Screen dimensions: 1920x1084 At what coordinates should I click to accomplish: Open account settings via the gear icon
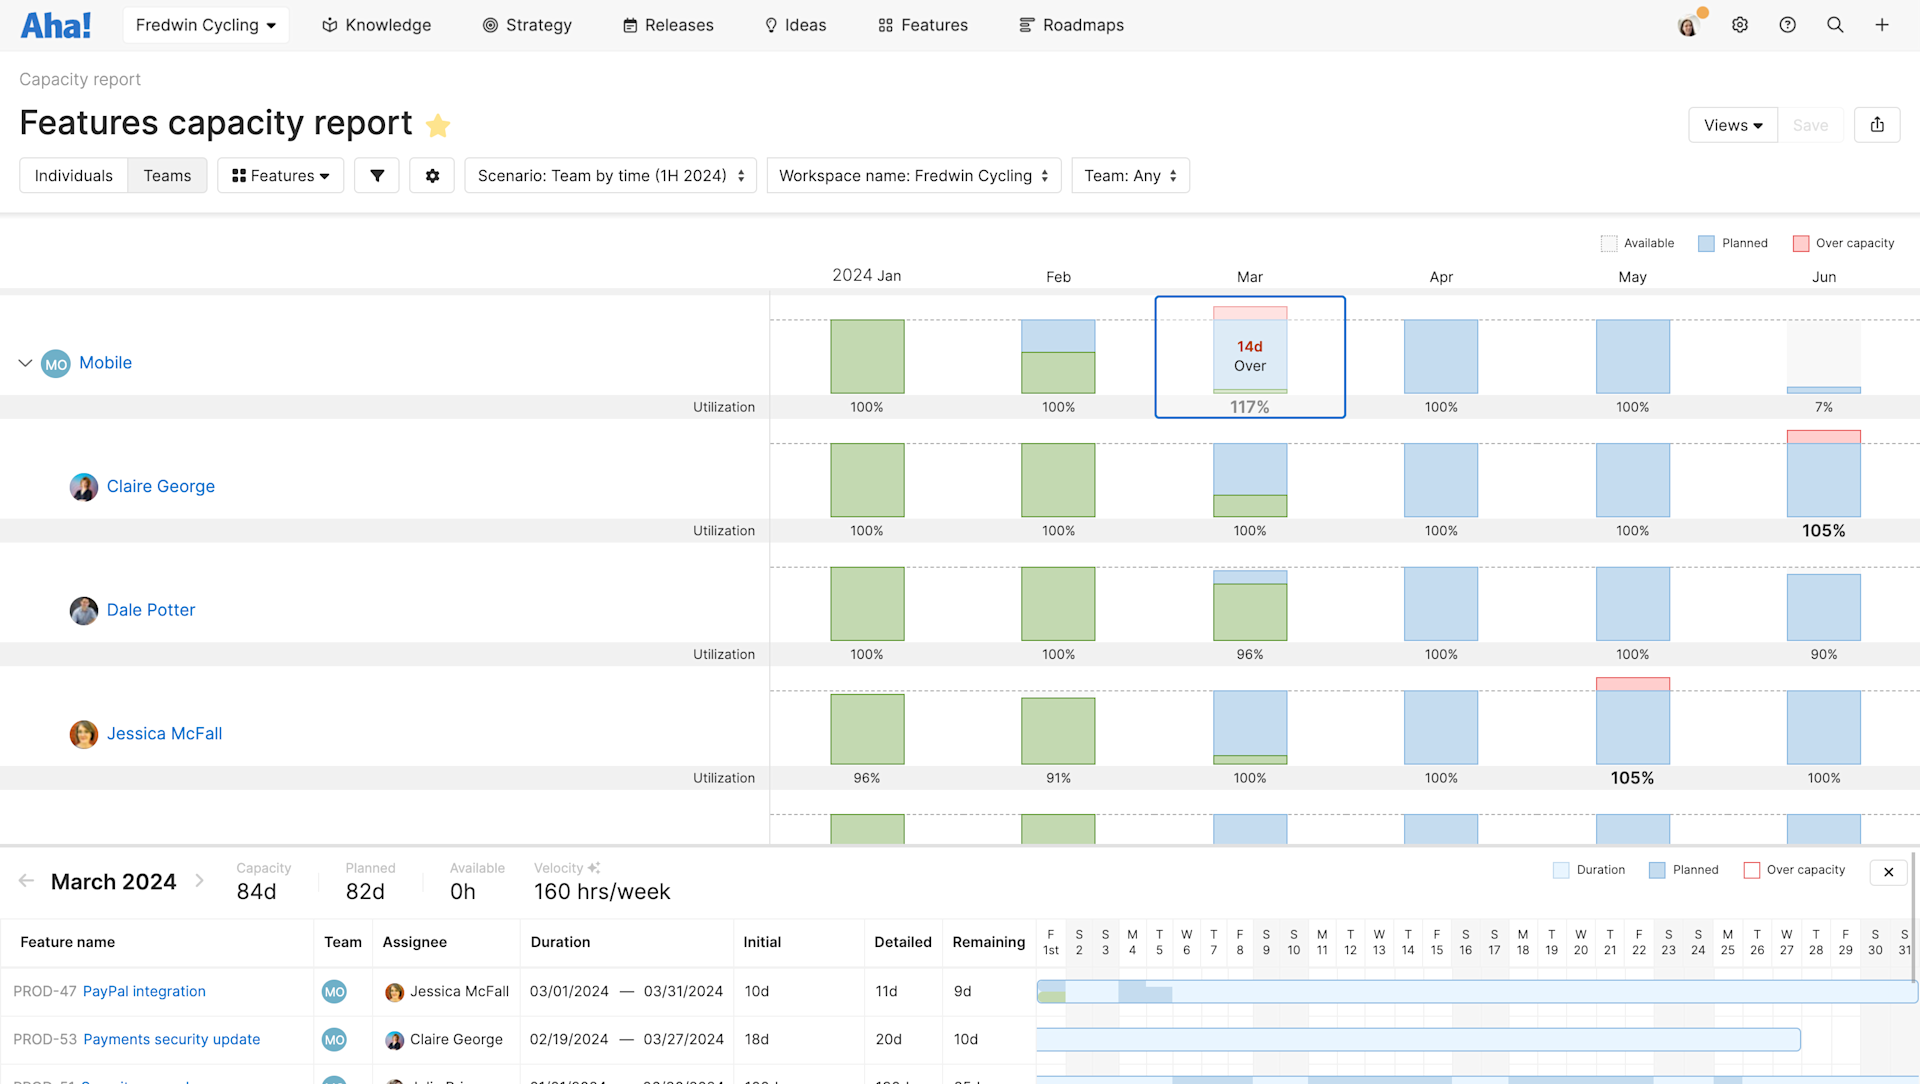(x=1740, y=24)
